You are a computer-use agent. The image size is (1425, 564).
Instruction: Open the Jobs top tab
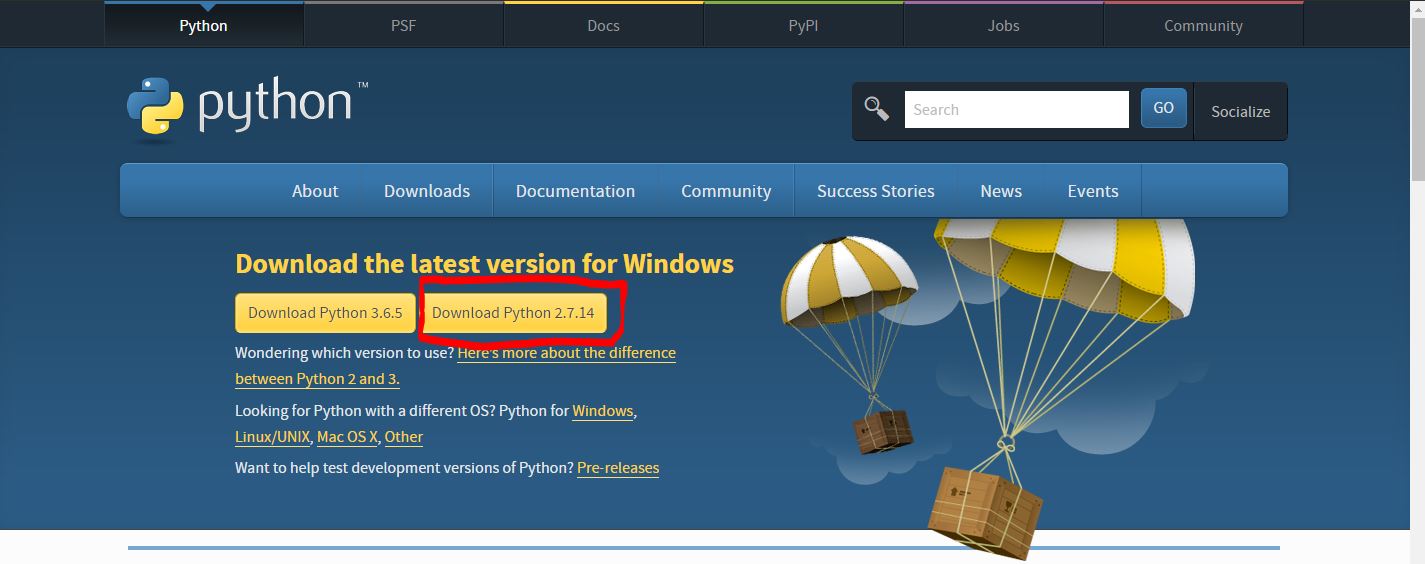tap(1003, 25)
